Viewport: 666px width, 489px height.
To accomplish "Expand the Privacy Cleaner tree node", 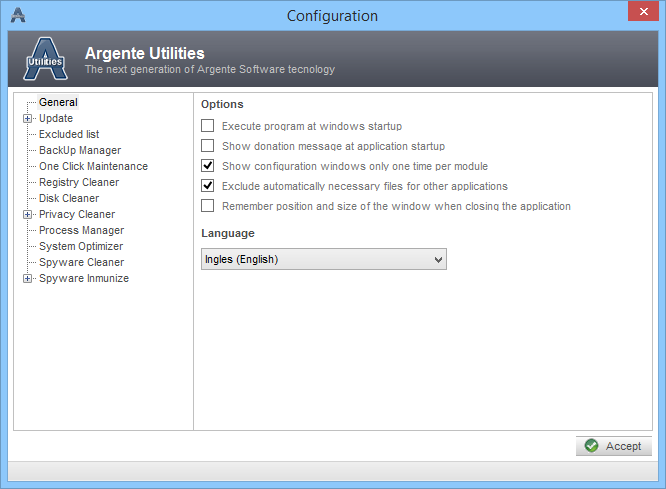I will (28, 215).
